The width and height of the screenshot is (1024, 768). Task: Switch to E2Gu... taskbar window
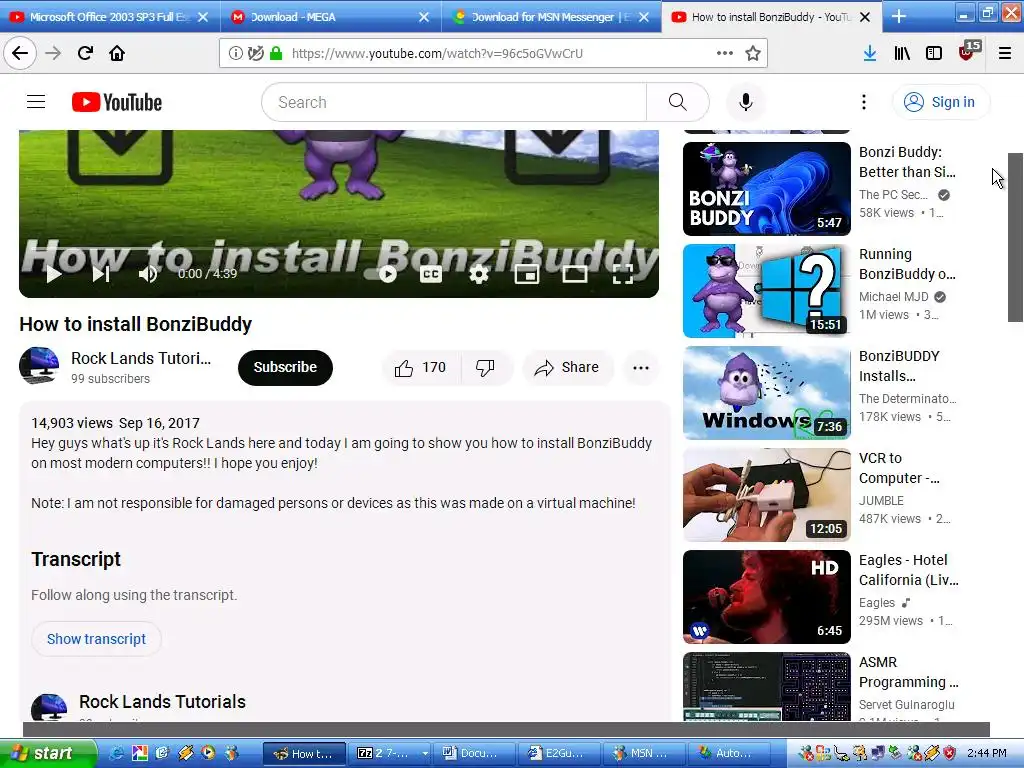[561, 753]
